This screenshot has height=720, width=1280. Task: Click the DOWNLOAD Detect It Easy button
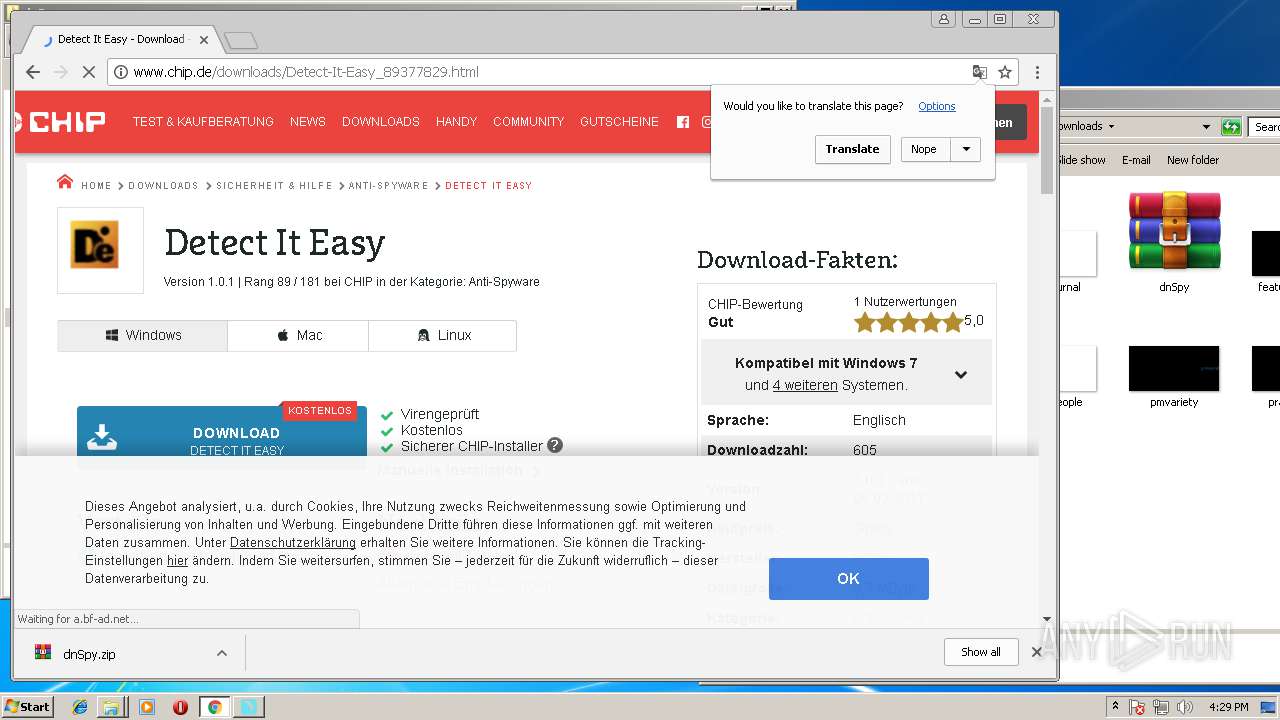click(x=222, y=438)
